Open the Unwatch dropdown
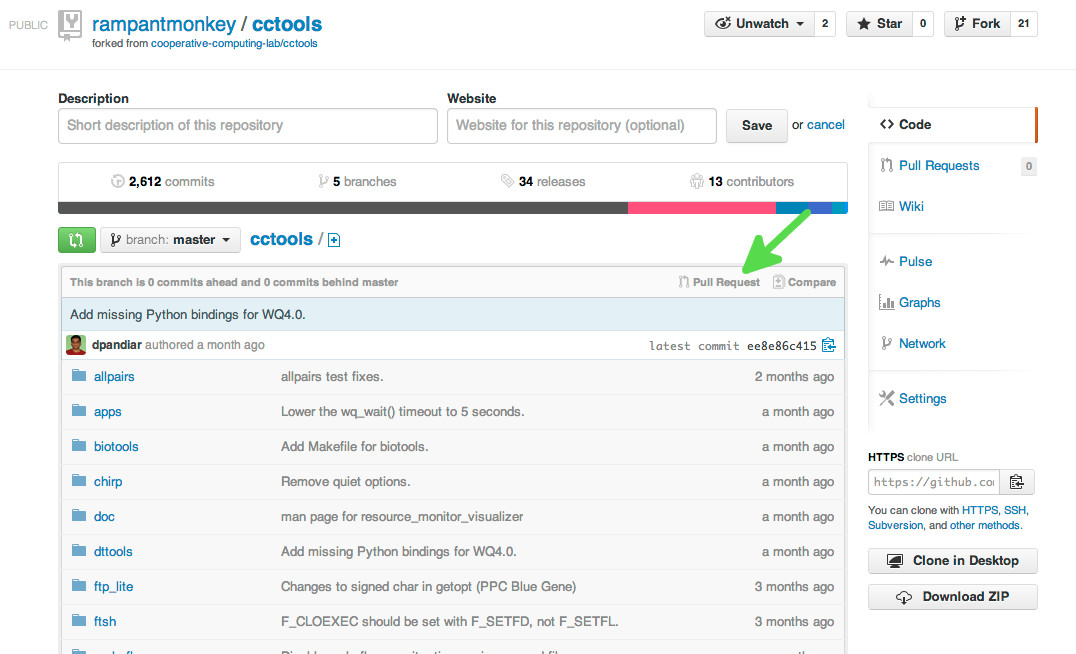 [x=759, y=24]
